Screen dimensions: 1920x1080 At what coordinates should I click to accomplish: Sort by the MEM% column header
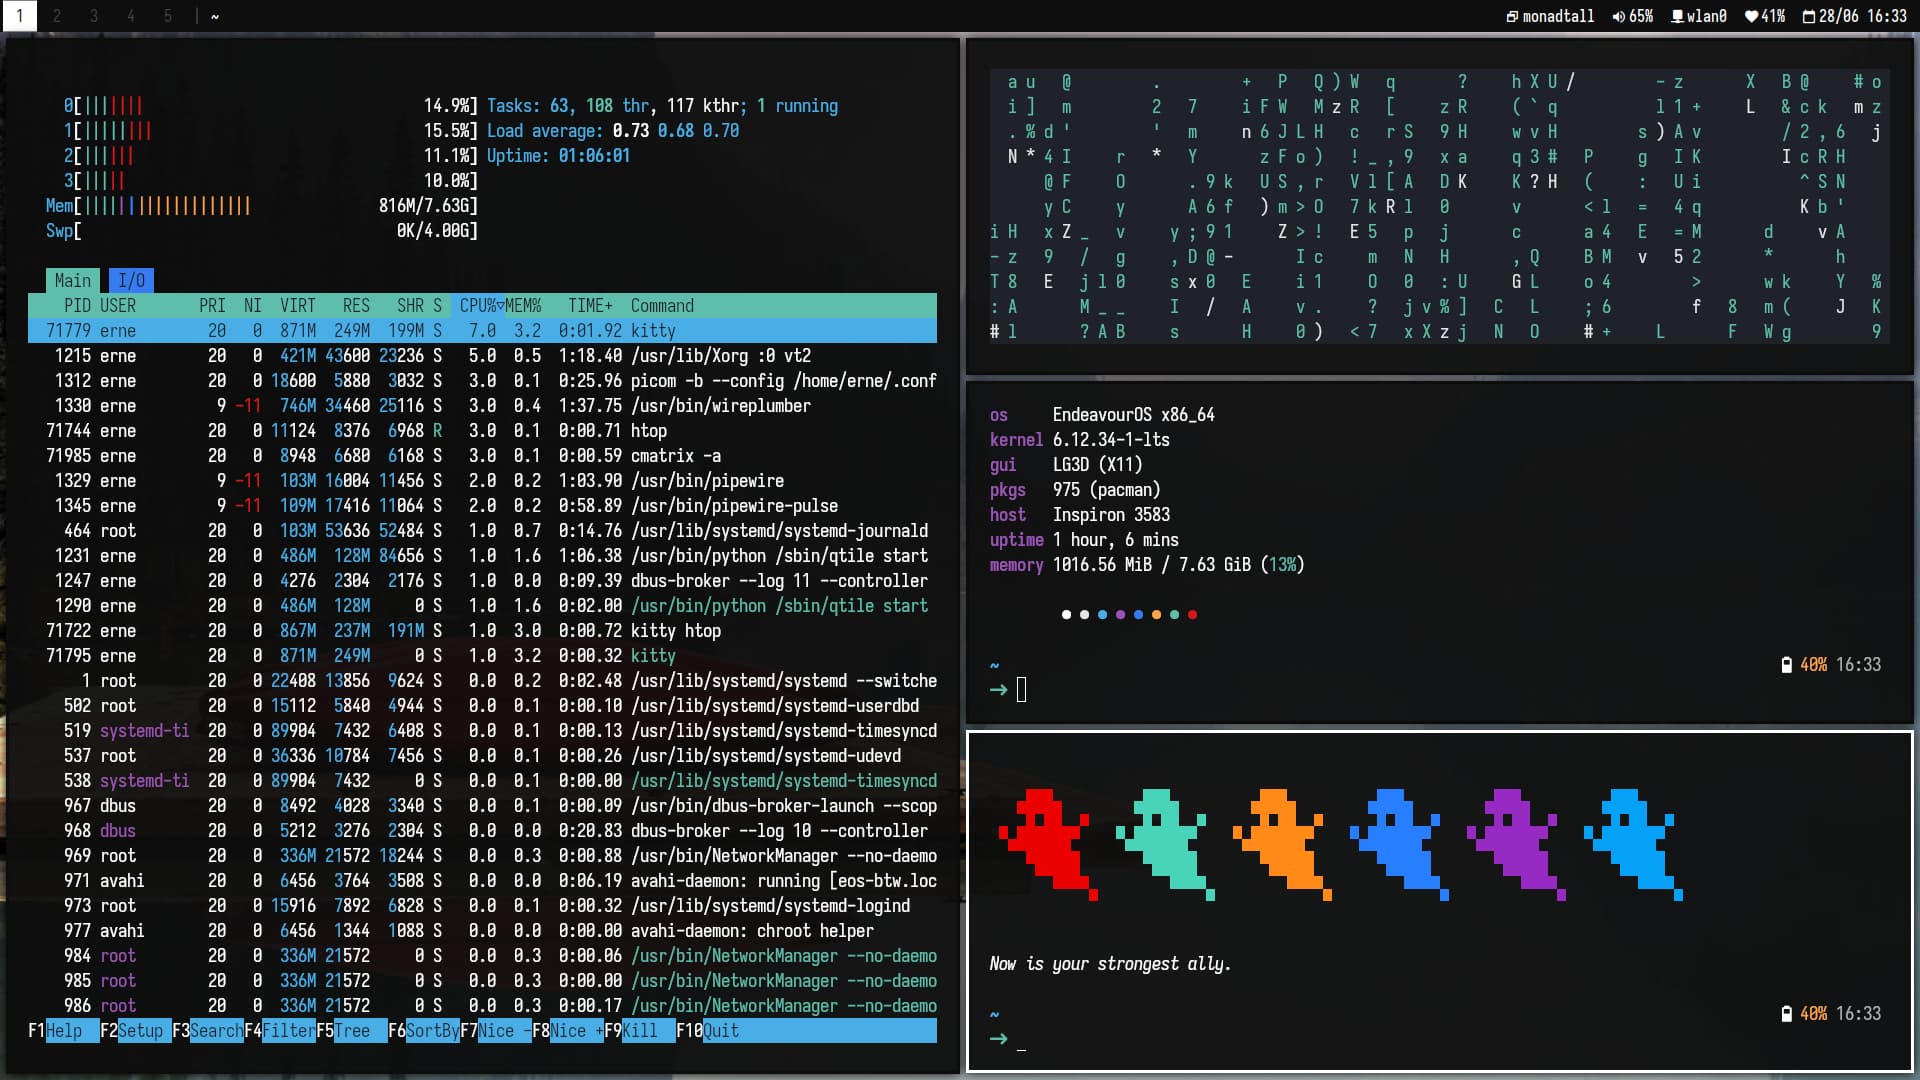[x=523, y=306]
